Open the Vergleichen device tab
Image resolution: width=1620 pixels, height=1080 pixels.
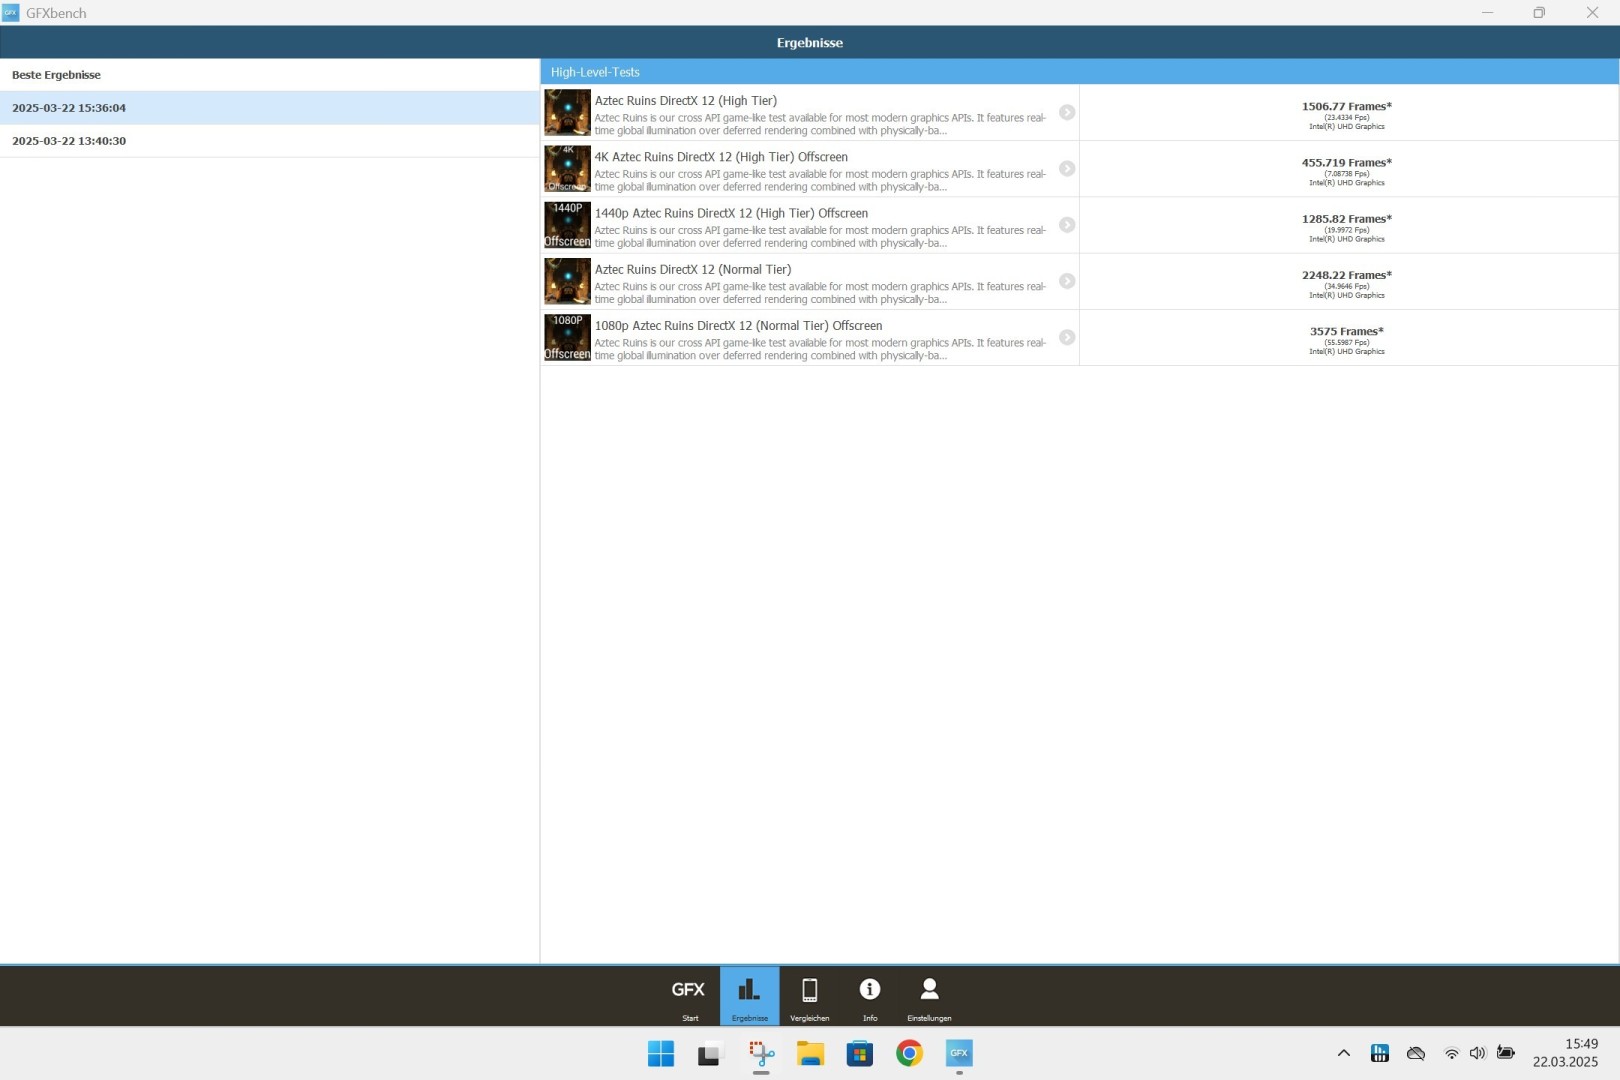coord(809,996)
